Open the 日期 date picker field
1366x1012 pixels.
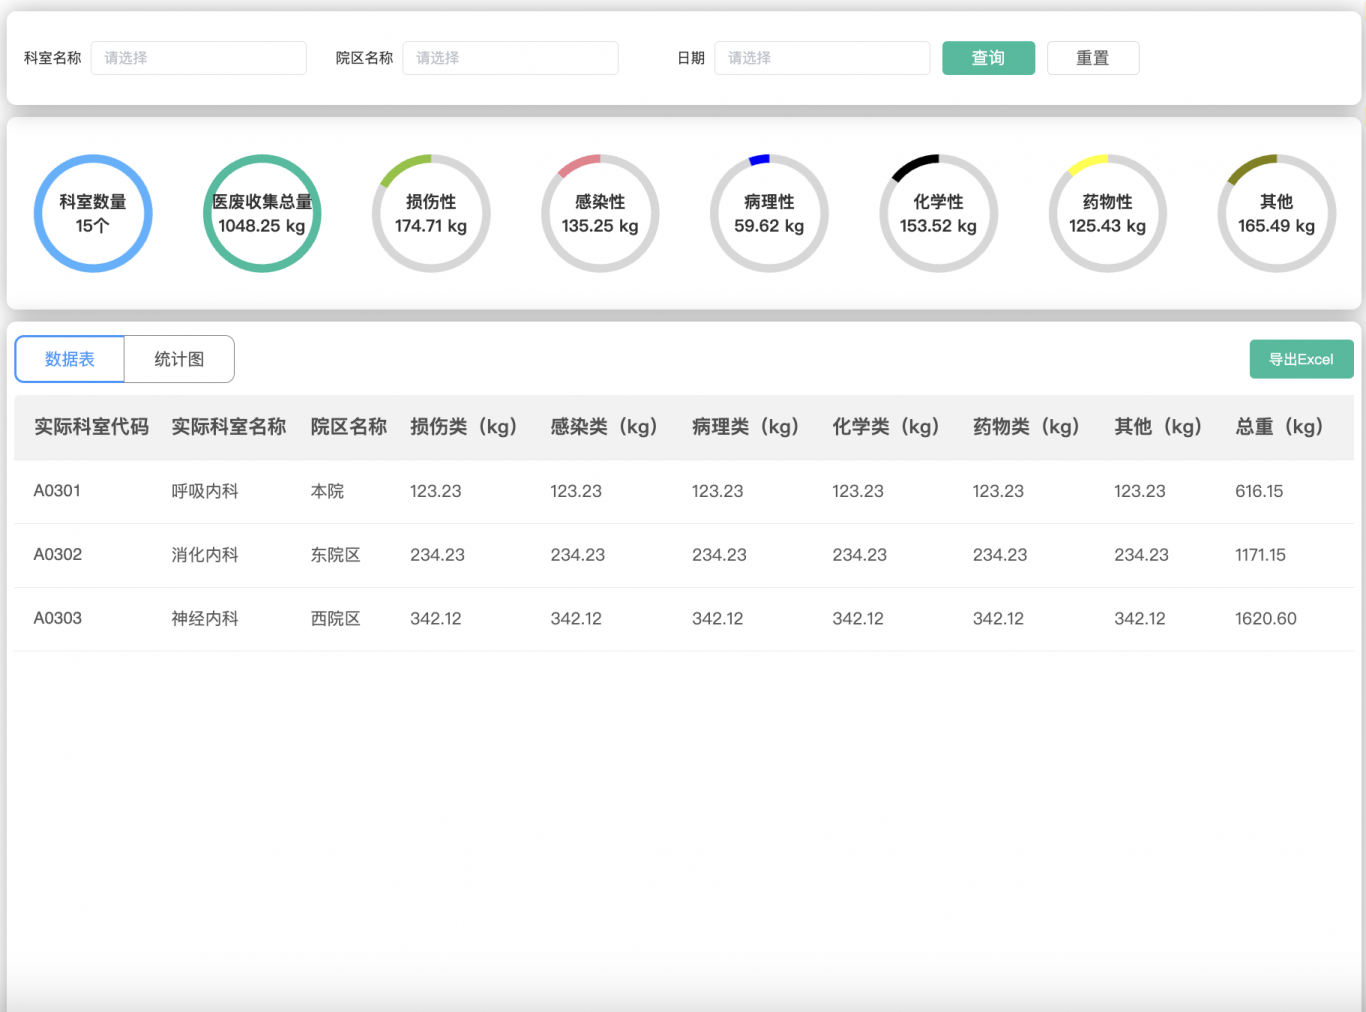coord(822,58)
